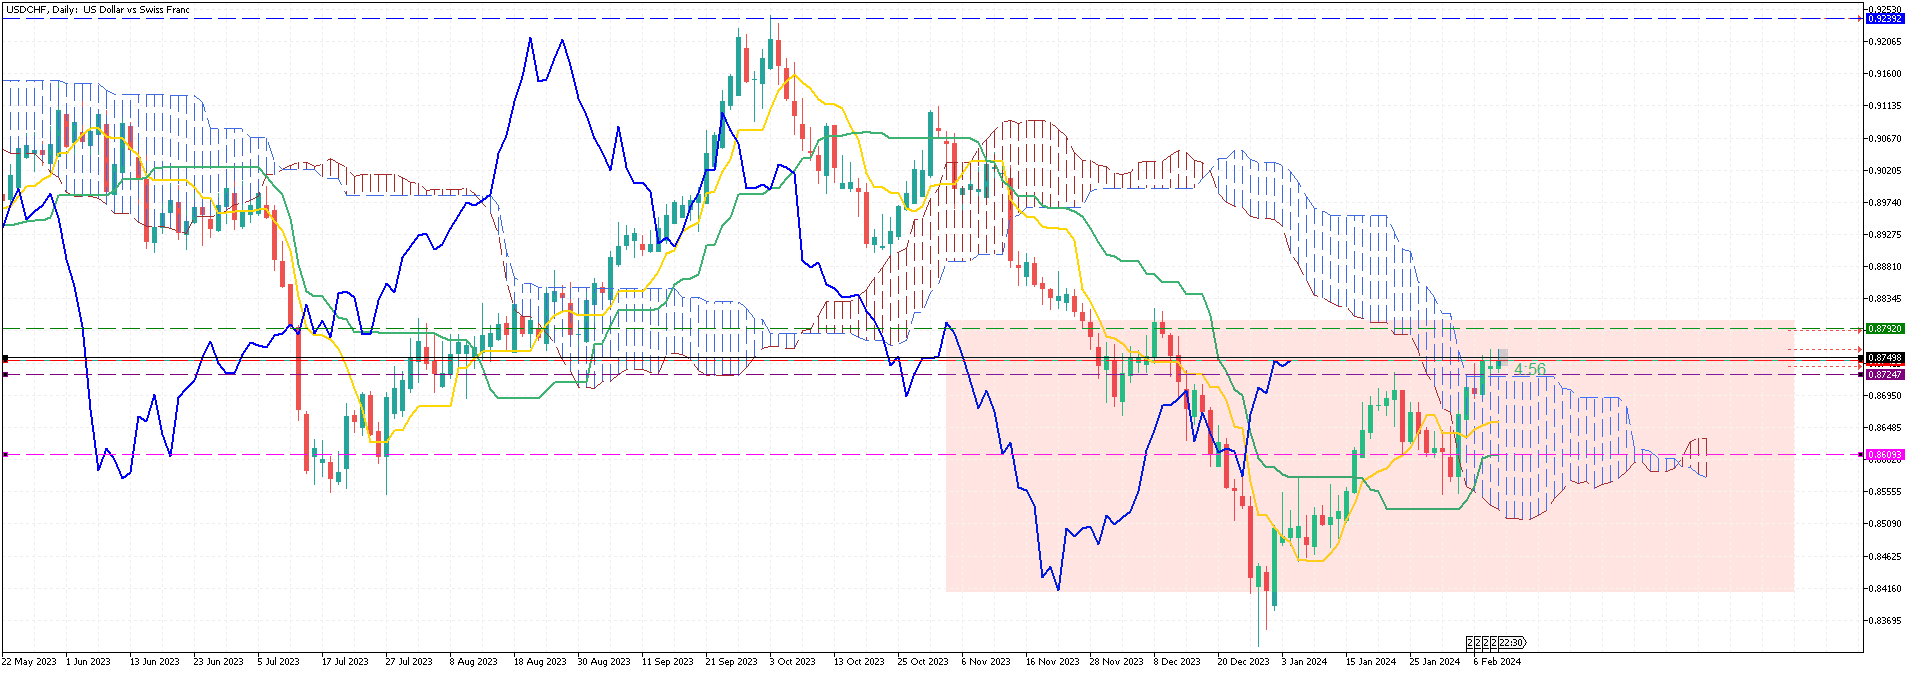Screen dimensions: 1916x673
Task: Click the 13 Jun 2023 date label
Action: click(155, 661)
